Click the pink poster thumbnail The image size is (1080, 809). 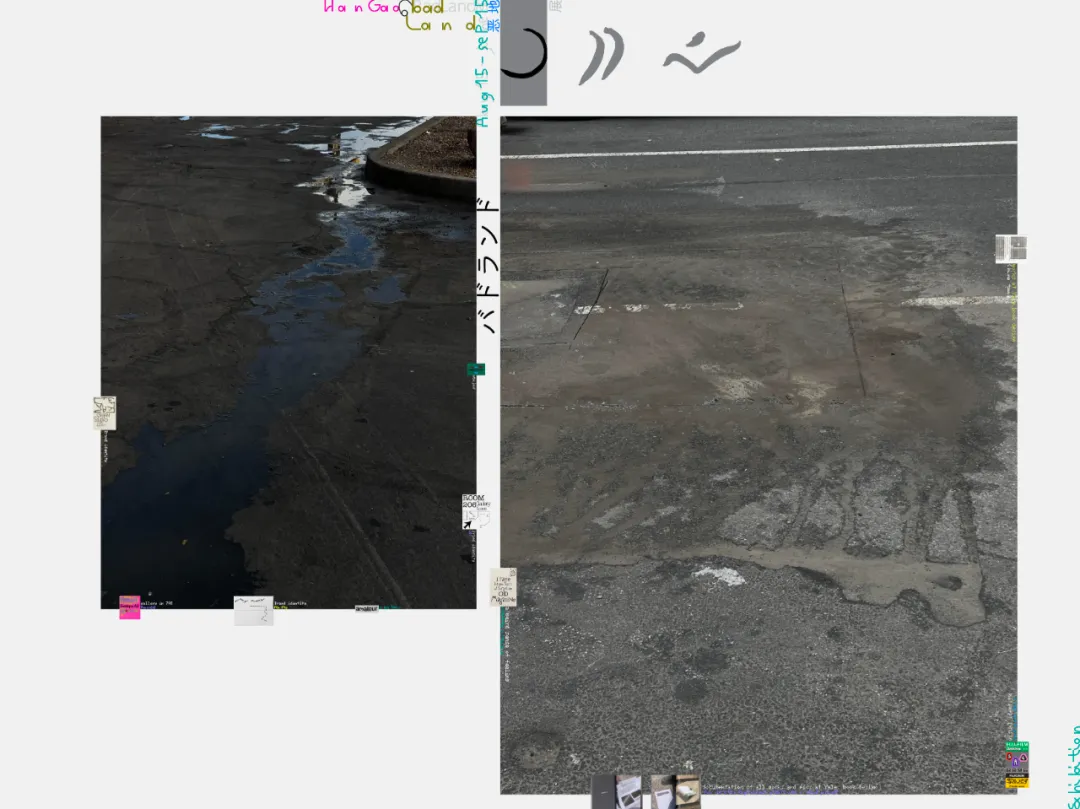[x=129, y=607]
